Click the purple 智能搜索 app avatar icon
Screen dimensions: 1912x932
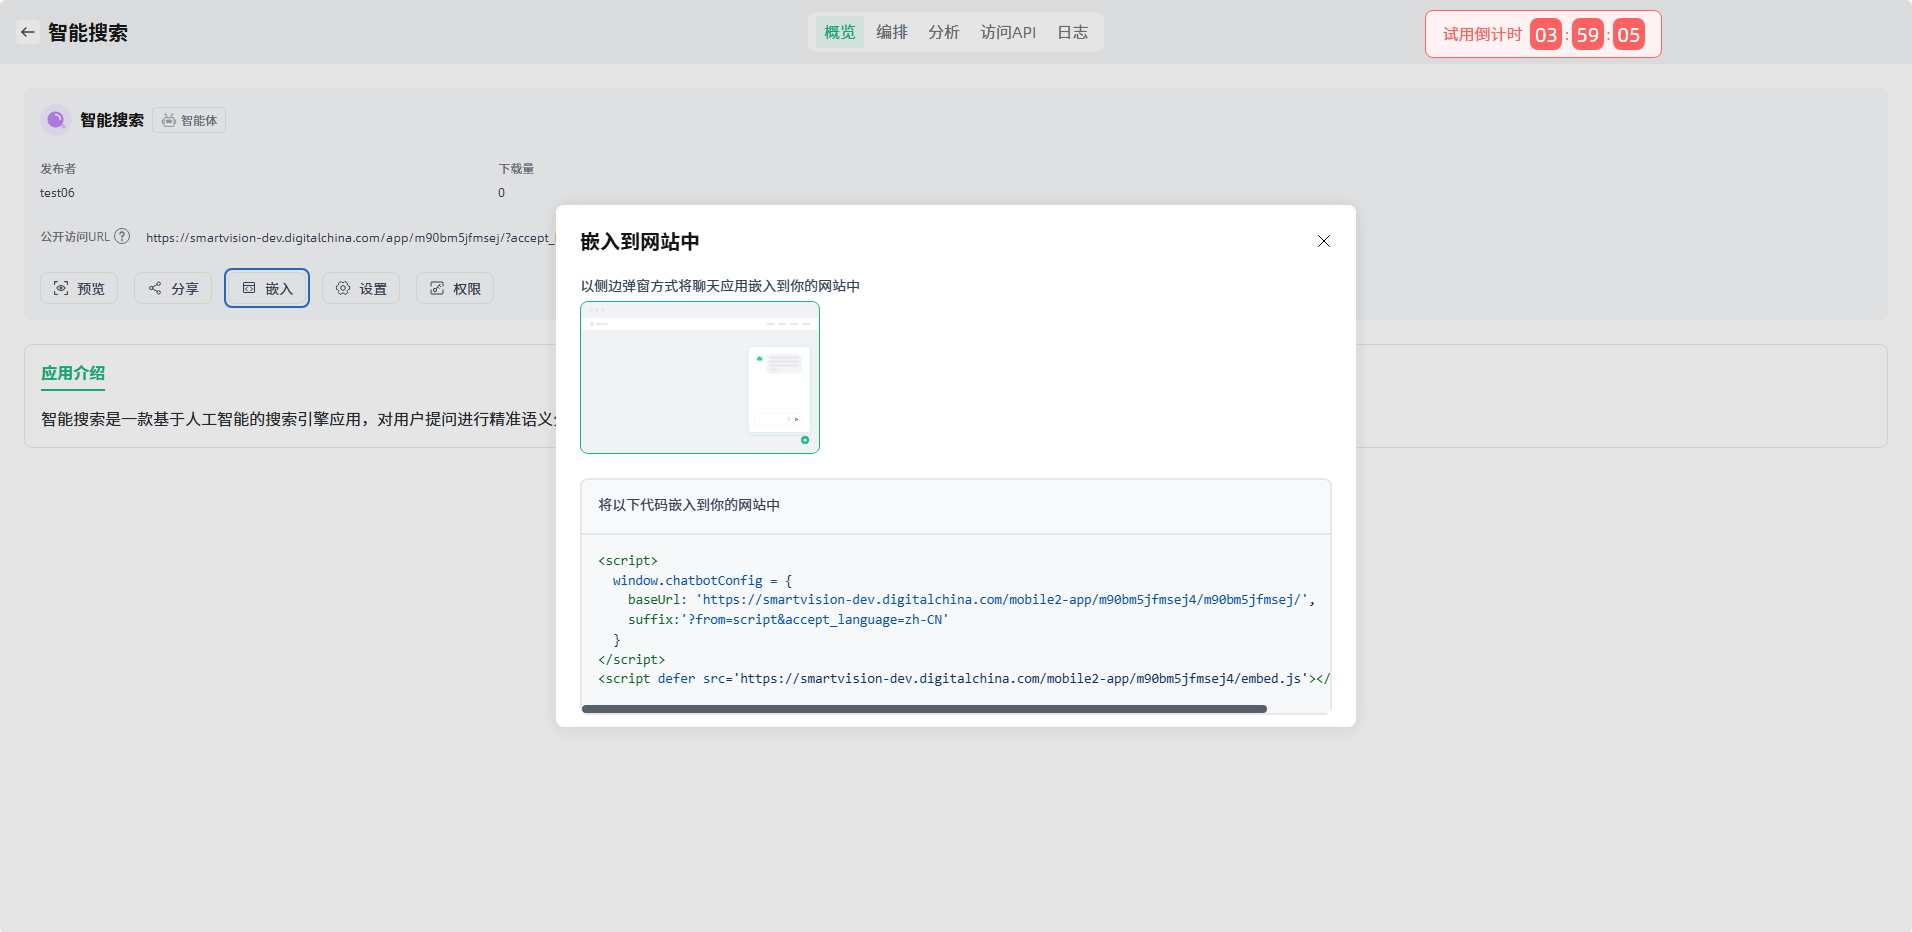56,120
